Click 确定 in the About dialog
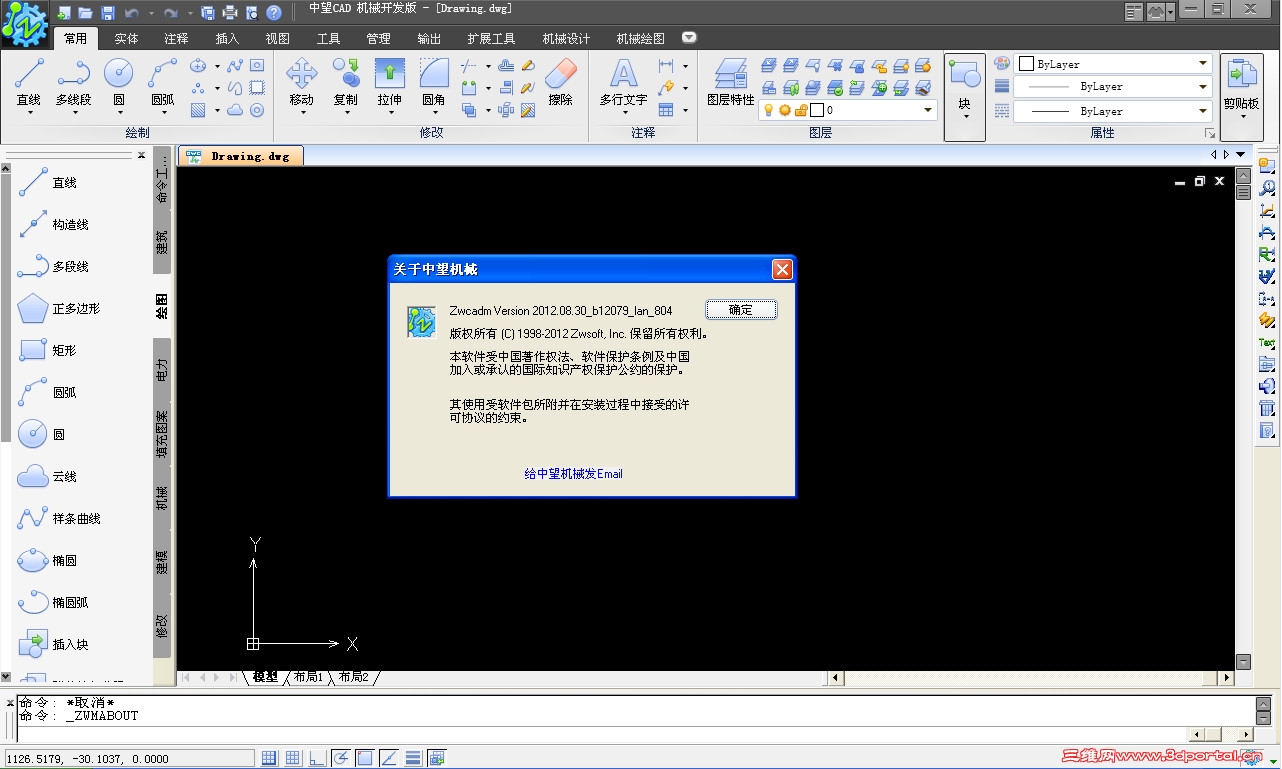The width and height of the screenshot is (1282, 769). point(741,310)
